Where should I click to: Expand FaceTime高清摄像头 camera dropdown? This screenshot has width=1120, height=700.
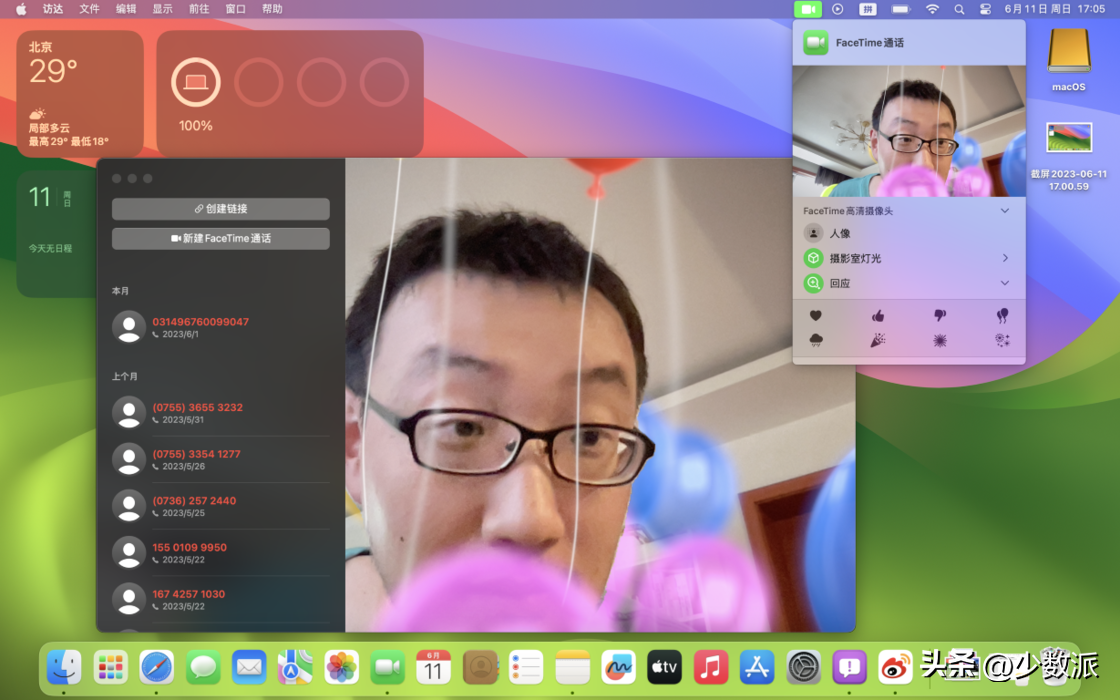point(1004,211)
